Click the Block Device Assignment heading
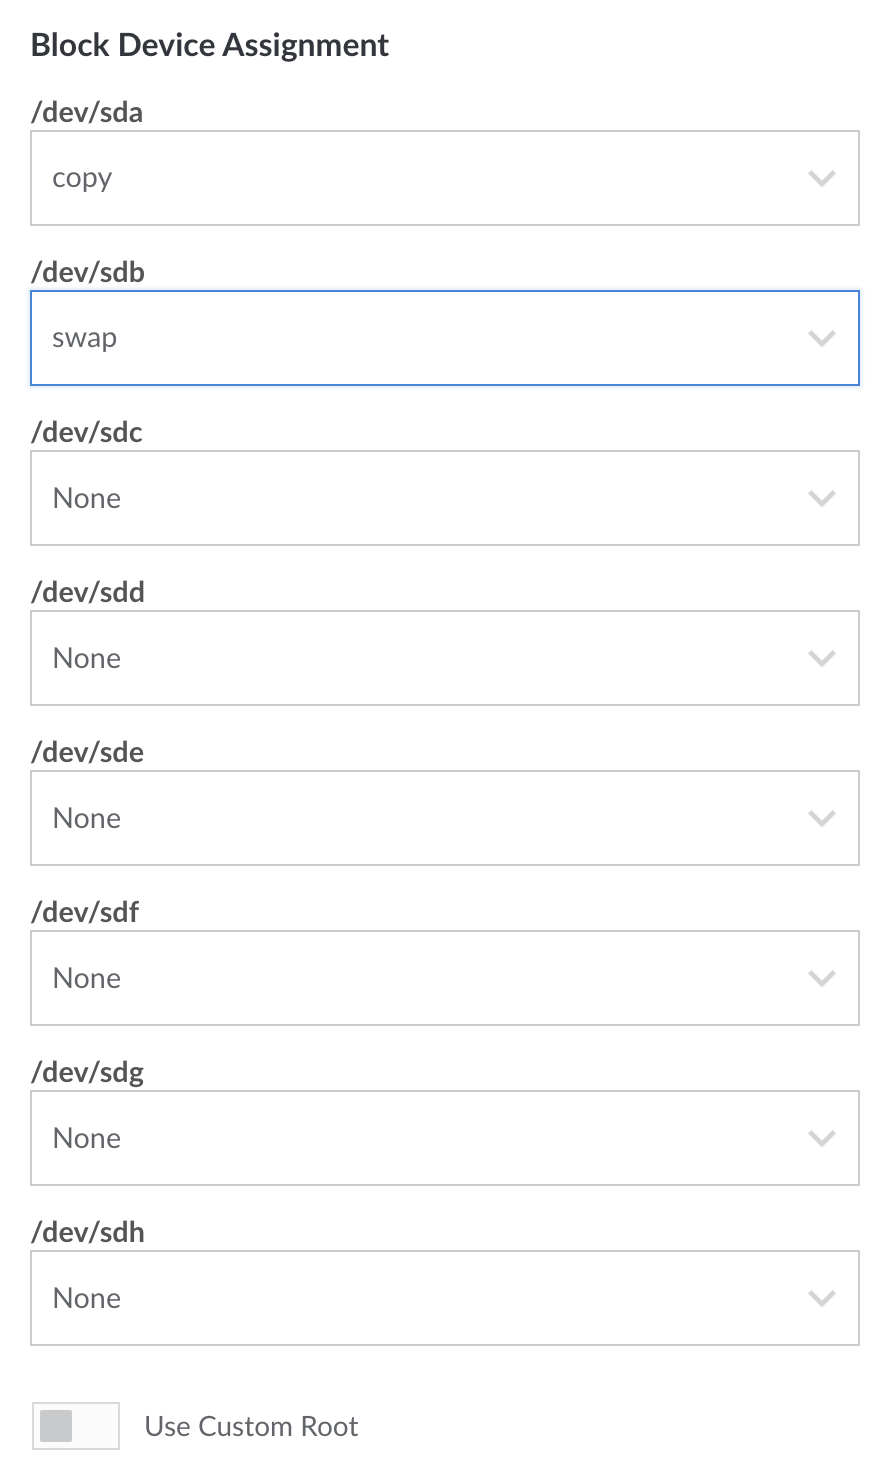Image resolution: width=892 pixels, height=1482 pixels. (x=210, y=46)
